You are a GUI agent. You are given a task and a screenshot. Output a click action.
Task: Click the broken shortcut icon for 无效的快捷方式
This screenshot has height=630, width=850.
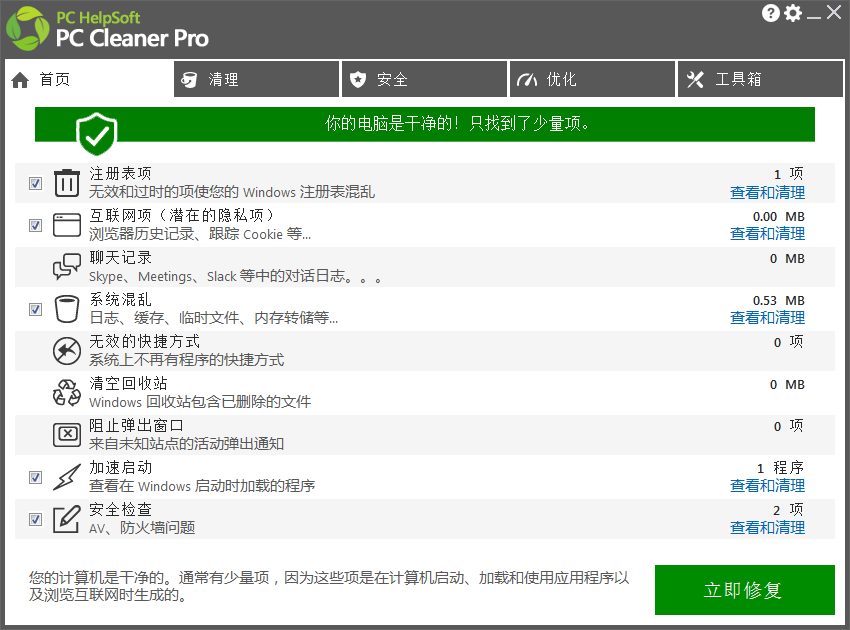[67, 351]
